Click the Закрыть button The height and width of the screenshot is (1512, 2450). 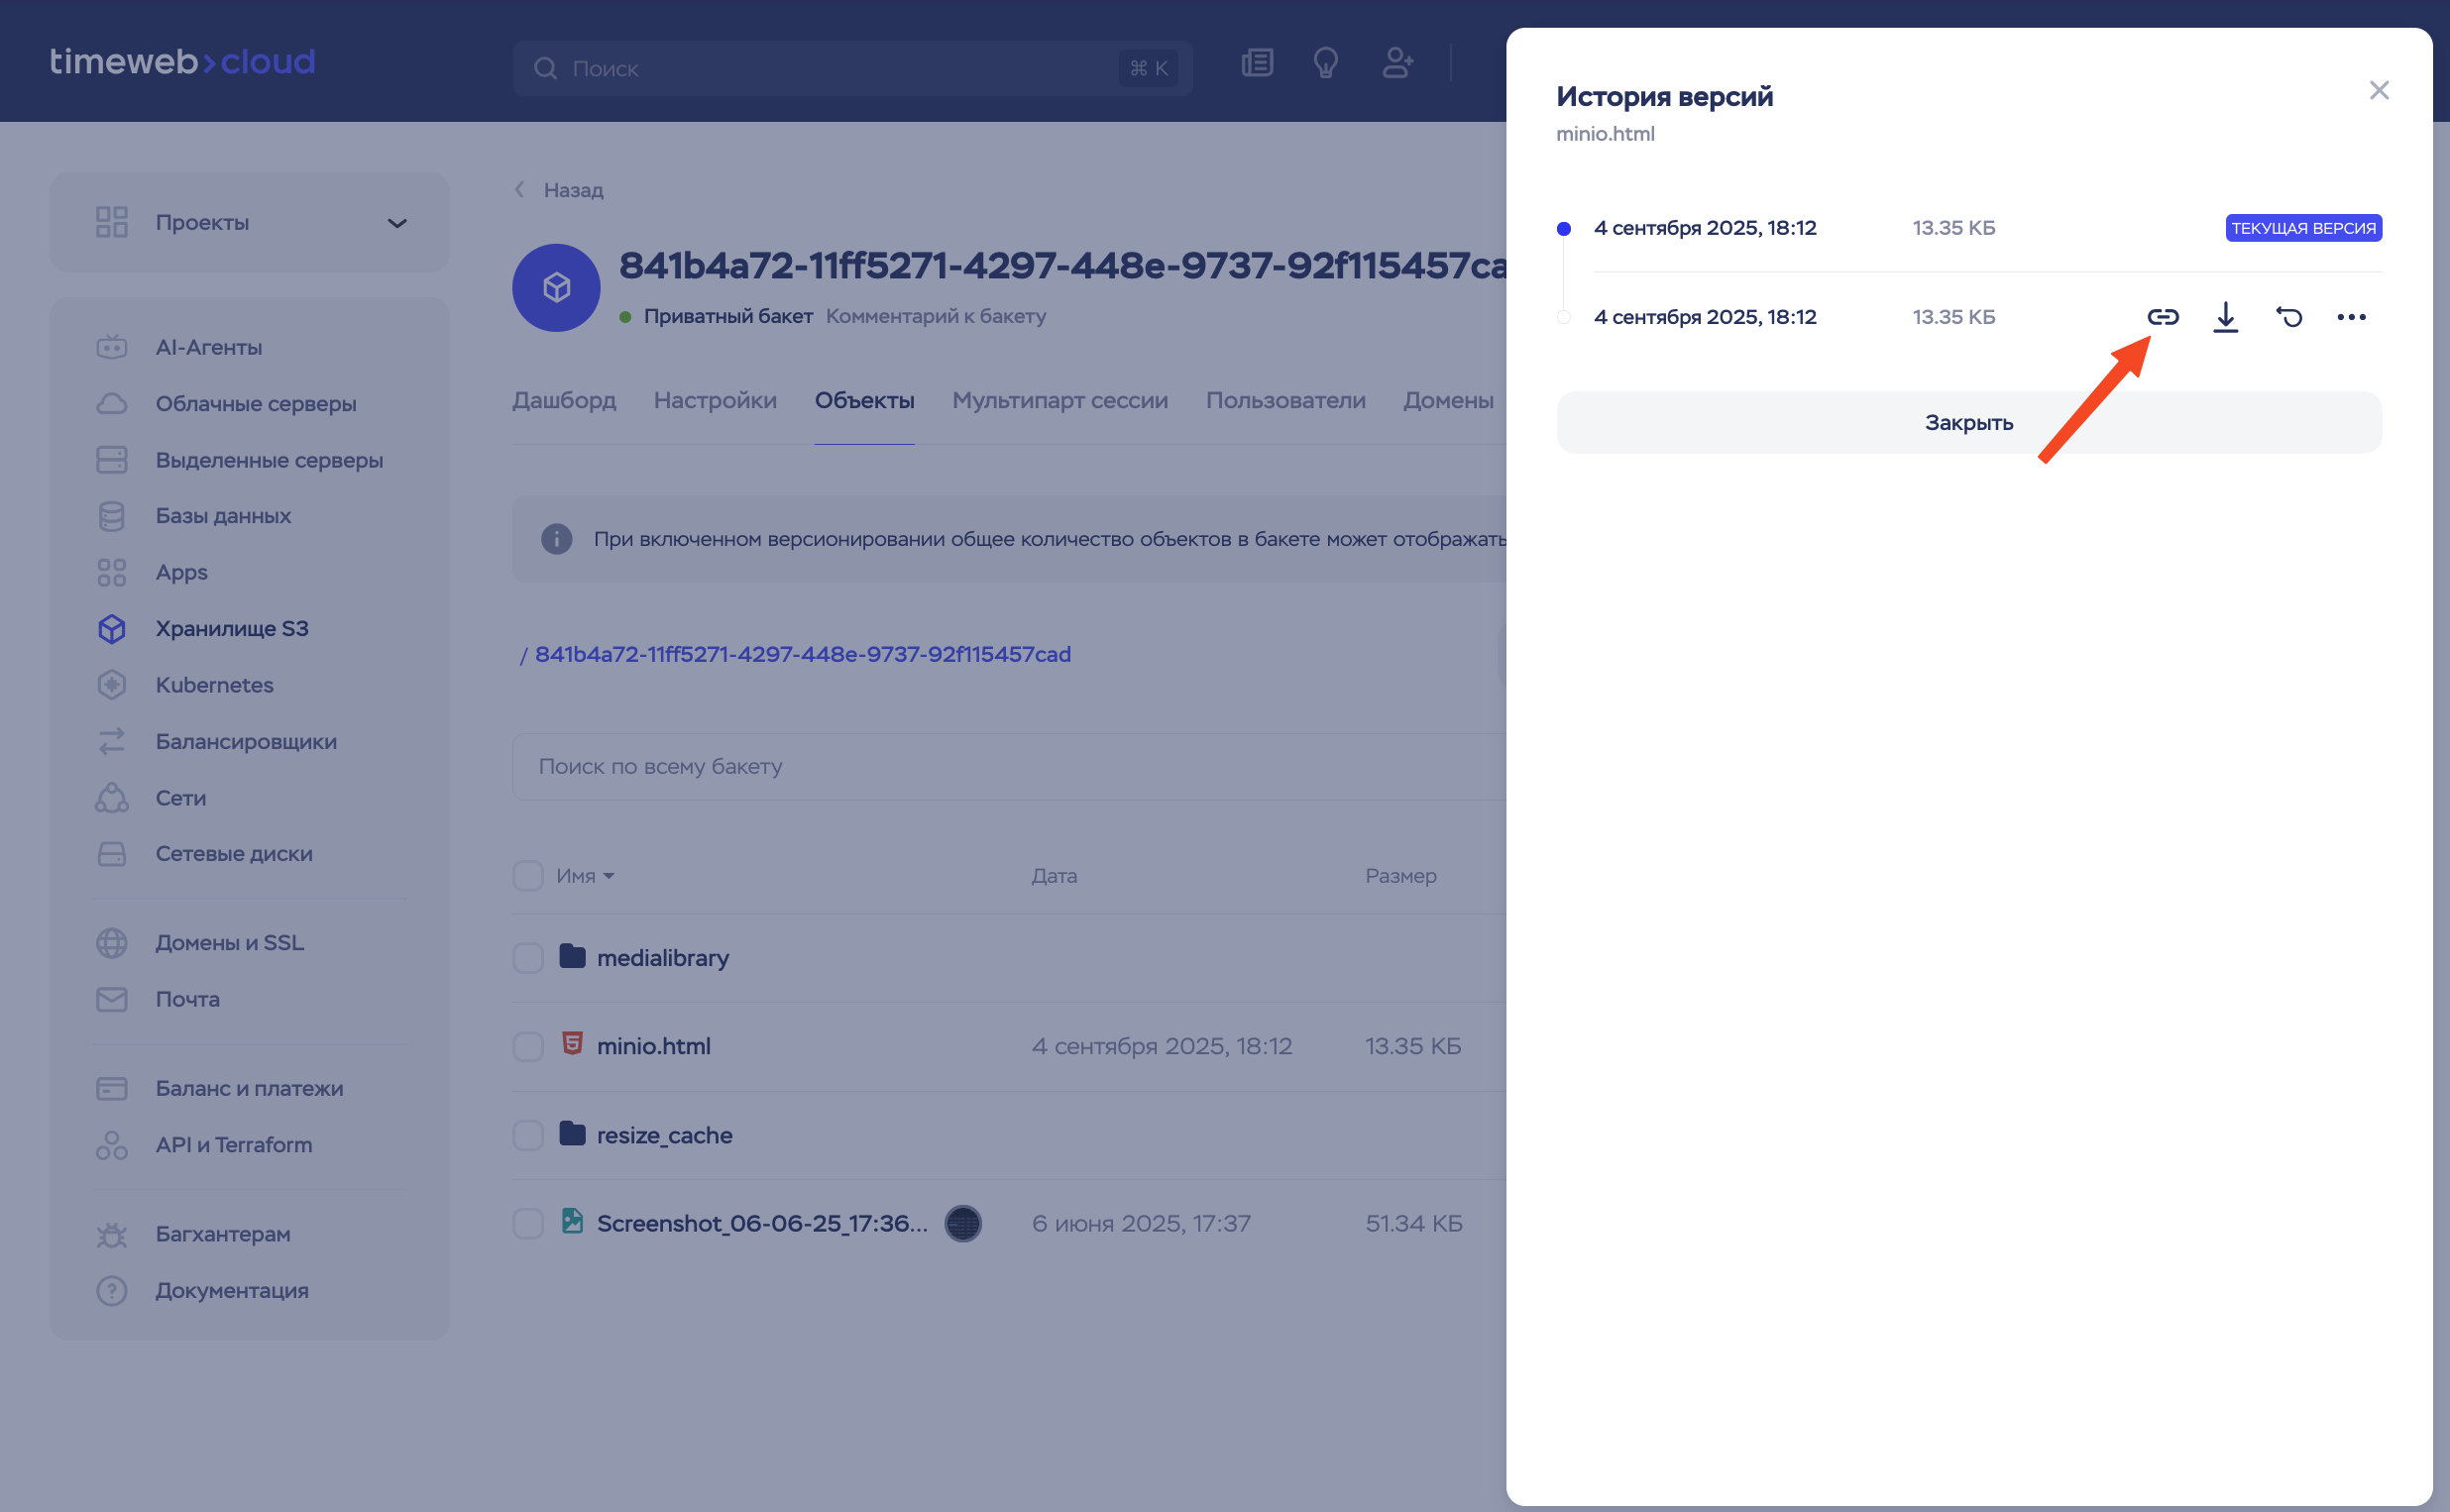(1968, 423)
